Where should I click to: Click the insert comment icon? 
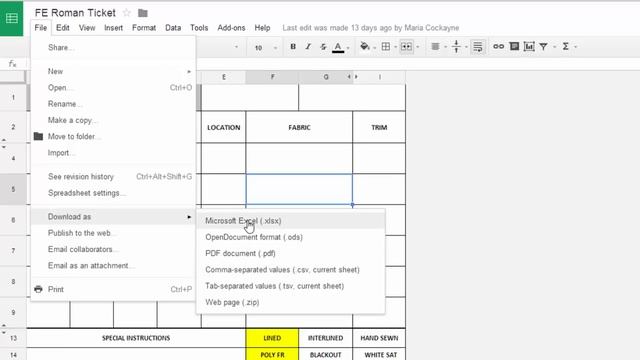(x=514, y=47)
